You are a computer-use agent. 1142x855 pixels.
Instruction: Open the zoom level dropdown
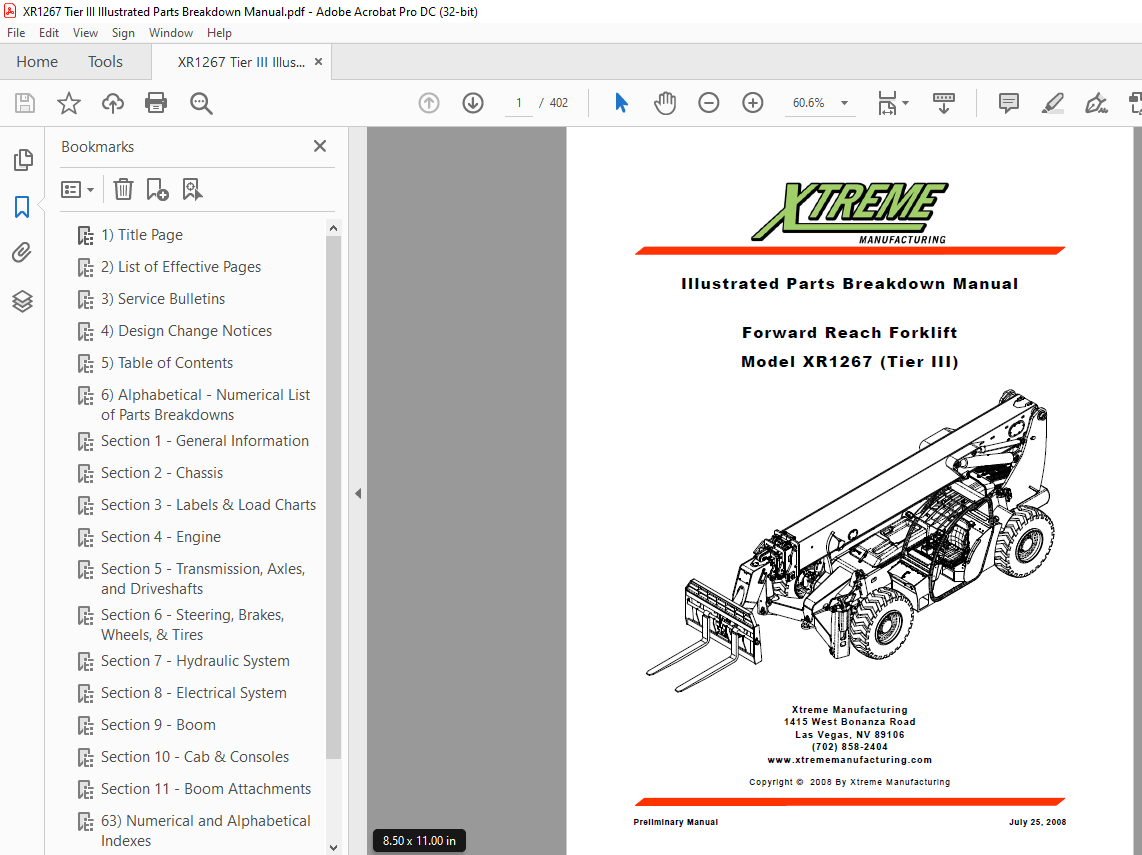pos(844,103)
